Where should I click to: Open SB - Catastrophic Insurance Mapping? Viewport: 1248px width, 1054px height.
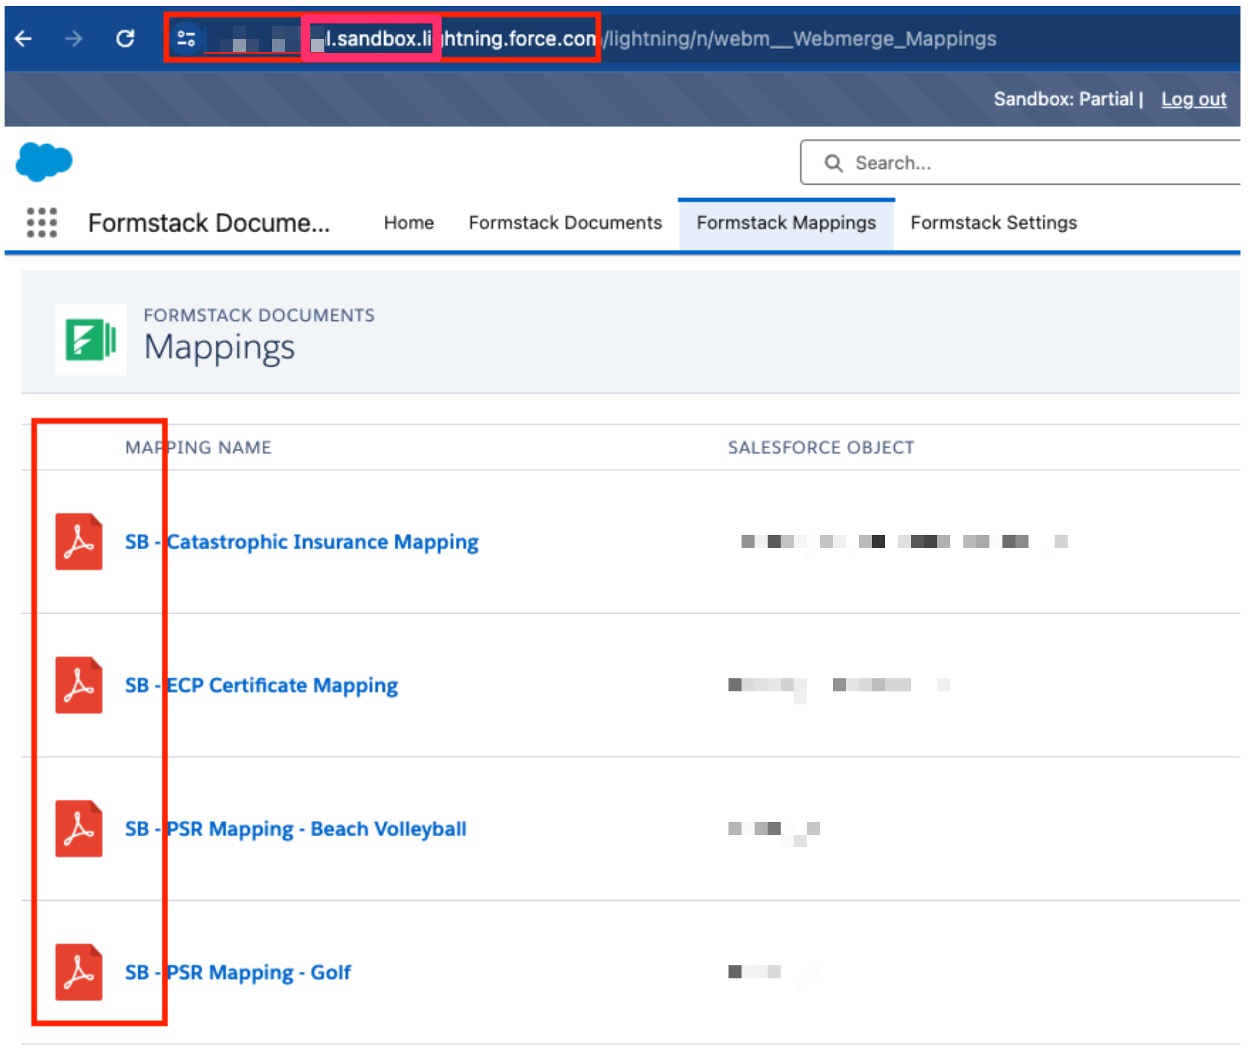[x=301, y=542]
